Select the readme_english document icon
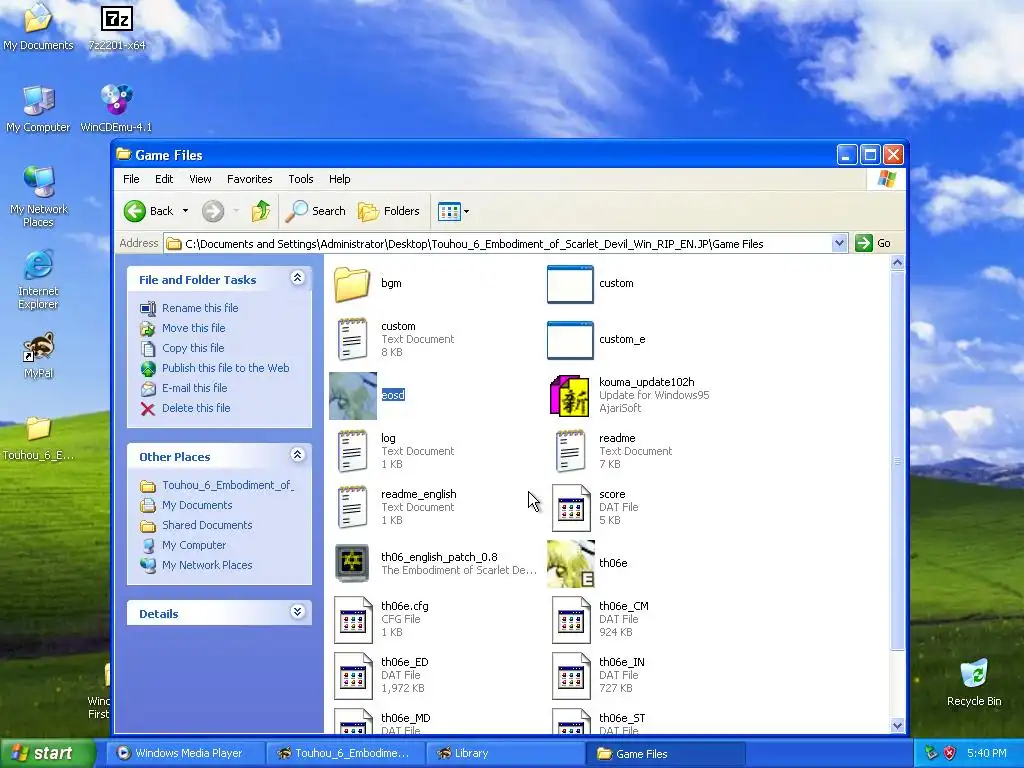 point(352,507)
